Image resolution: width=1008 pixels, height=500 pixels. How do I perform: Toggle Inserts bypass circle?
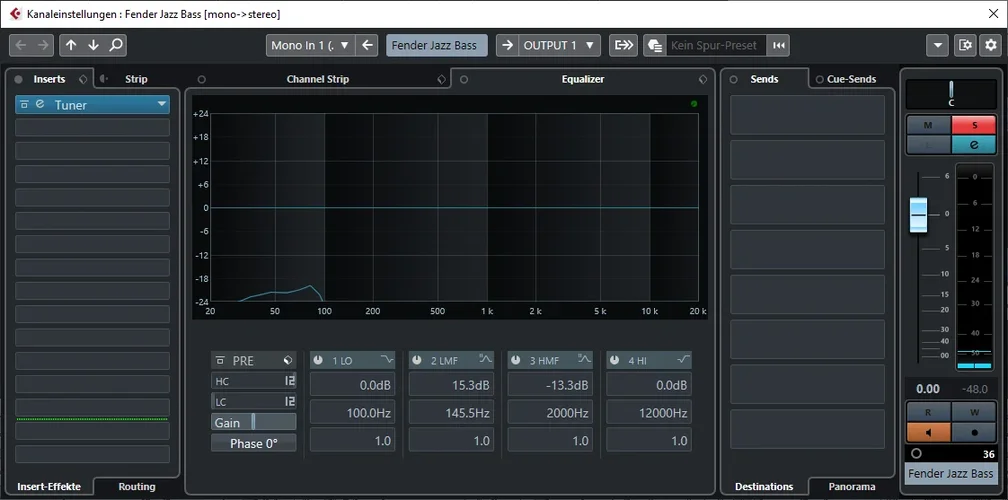click(19, 80)
